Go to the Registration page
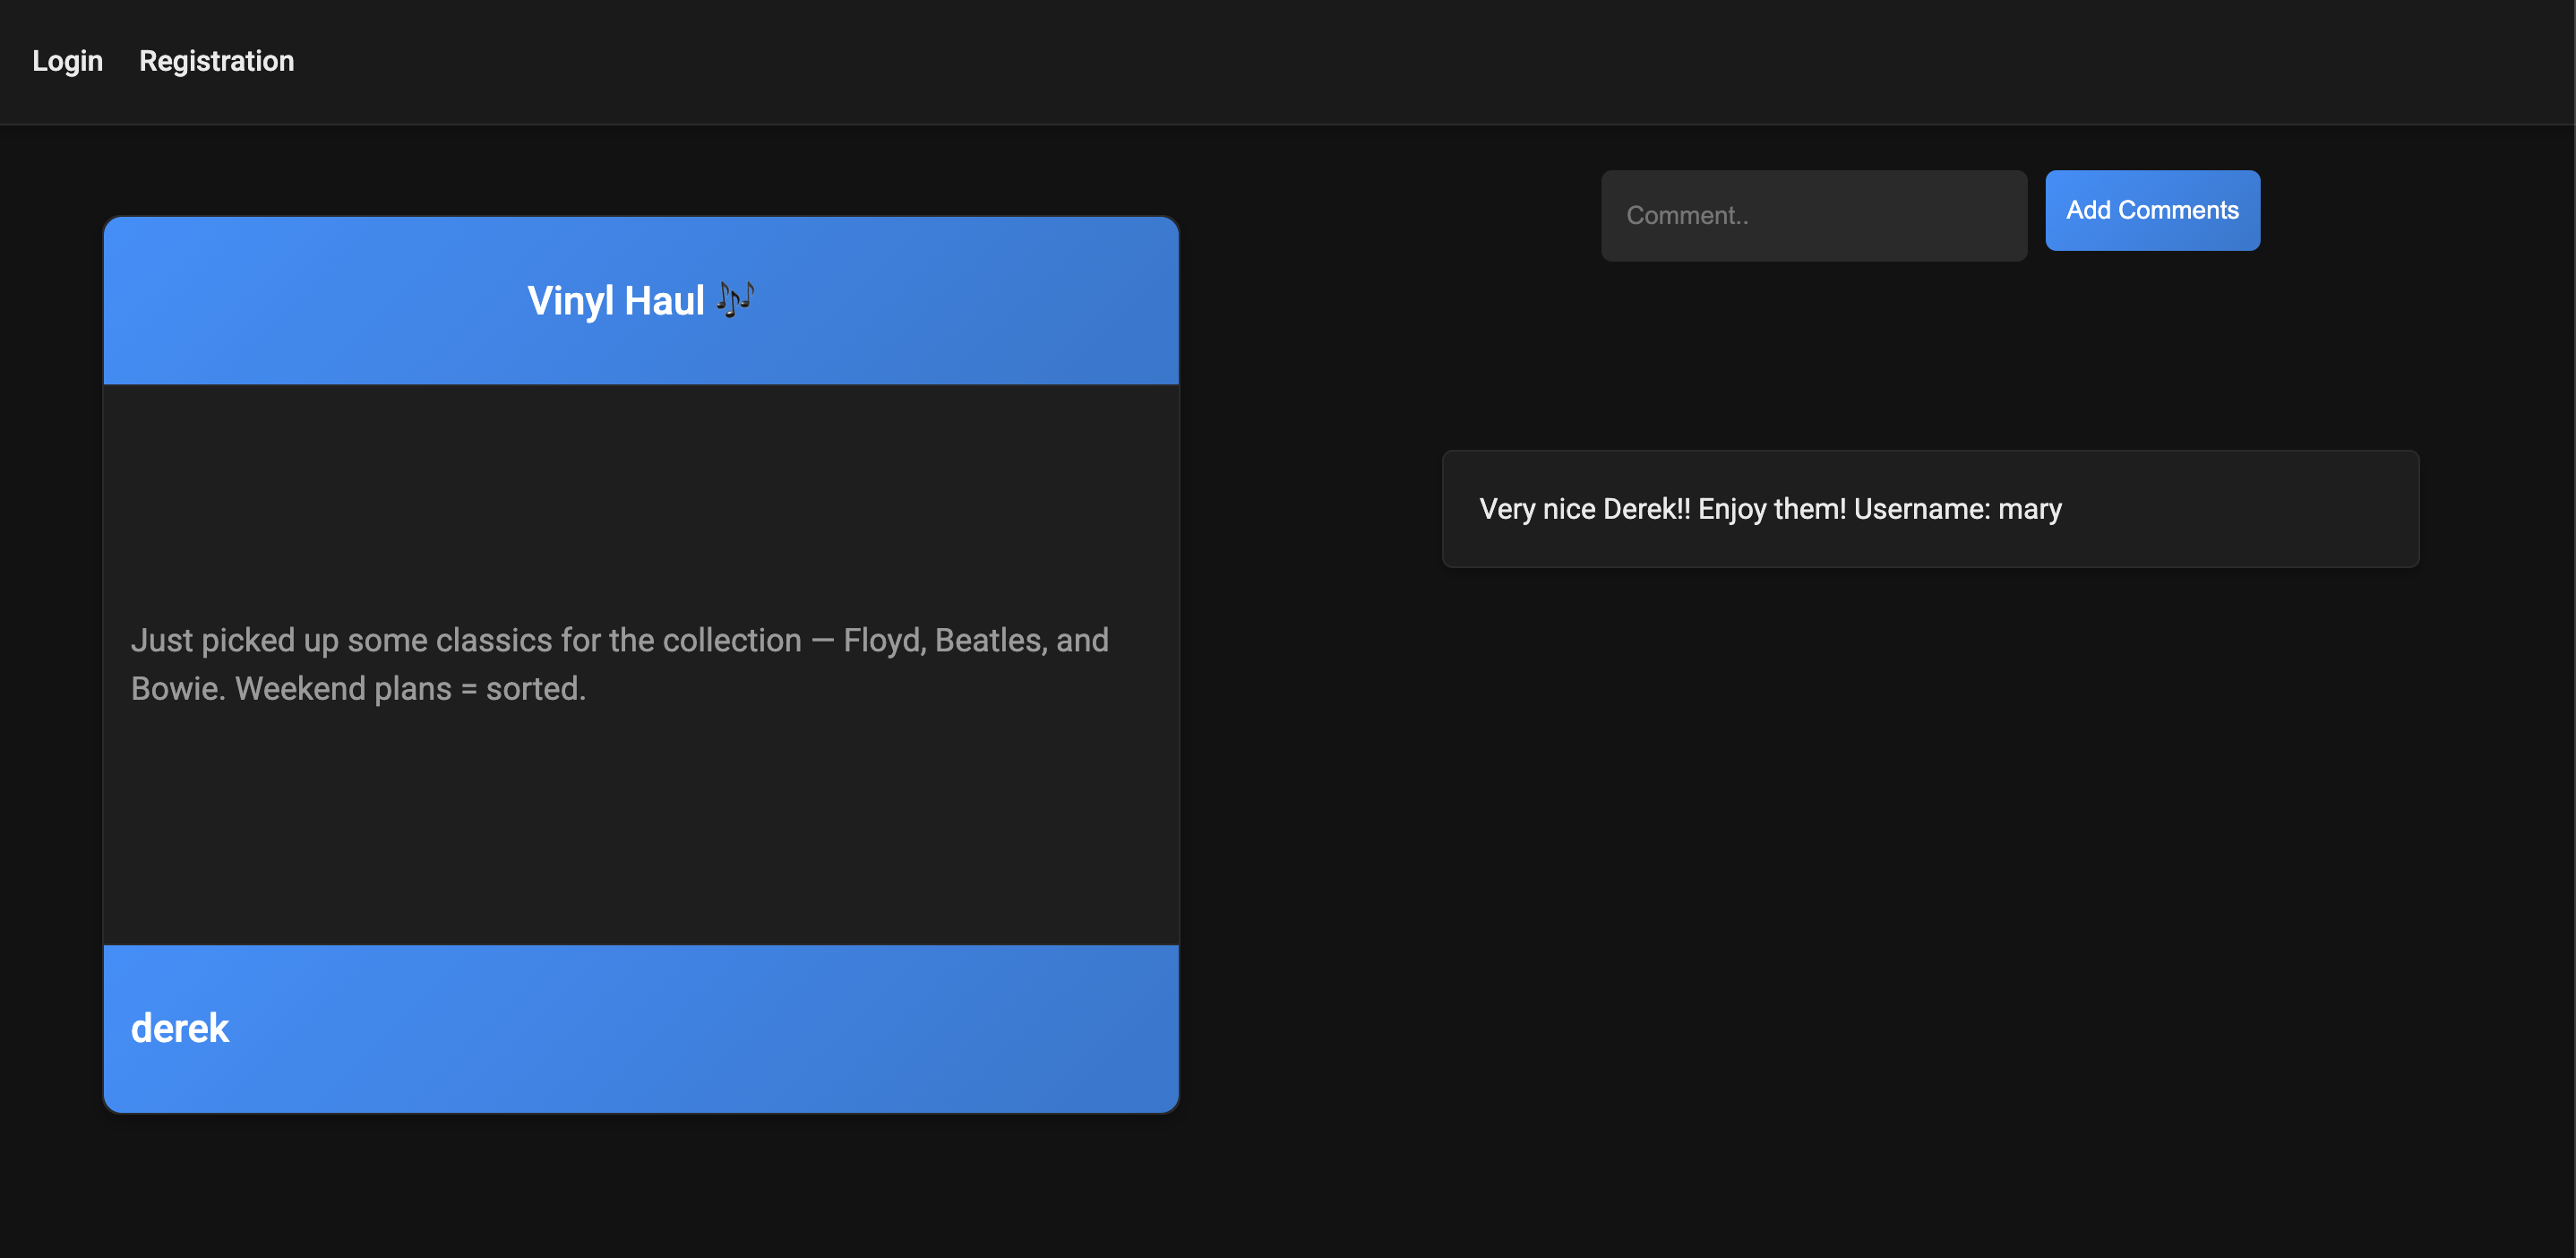 click(216, 61)
